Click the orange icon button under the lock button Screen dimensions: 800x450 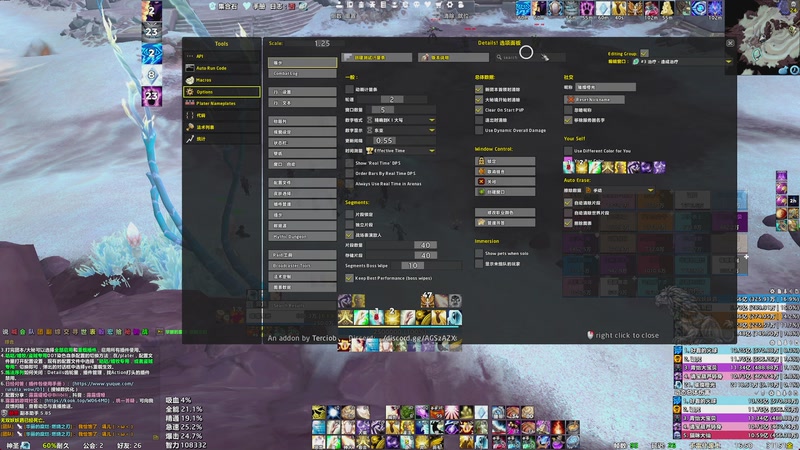(505, 171)
